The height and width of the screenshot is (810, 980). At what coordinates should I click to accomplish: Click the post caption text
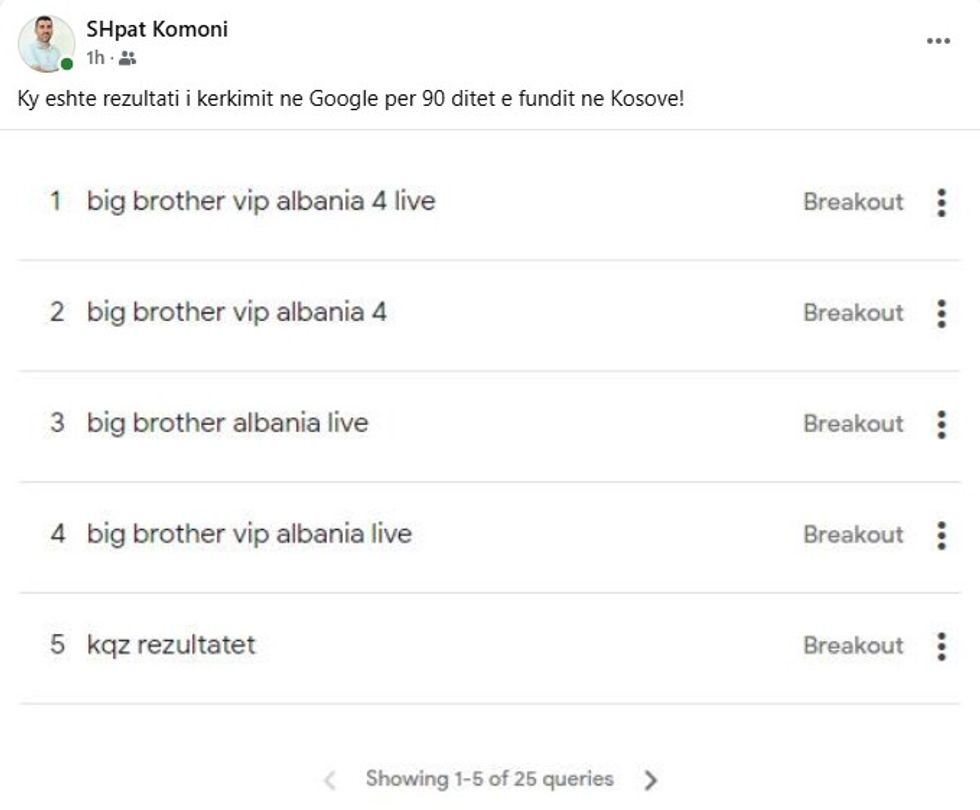[x=350, y=101]
